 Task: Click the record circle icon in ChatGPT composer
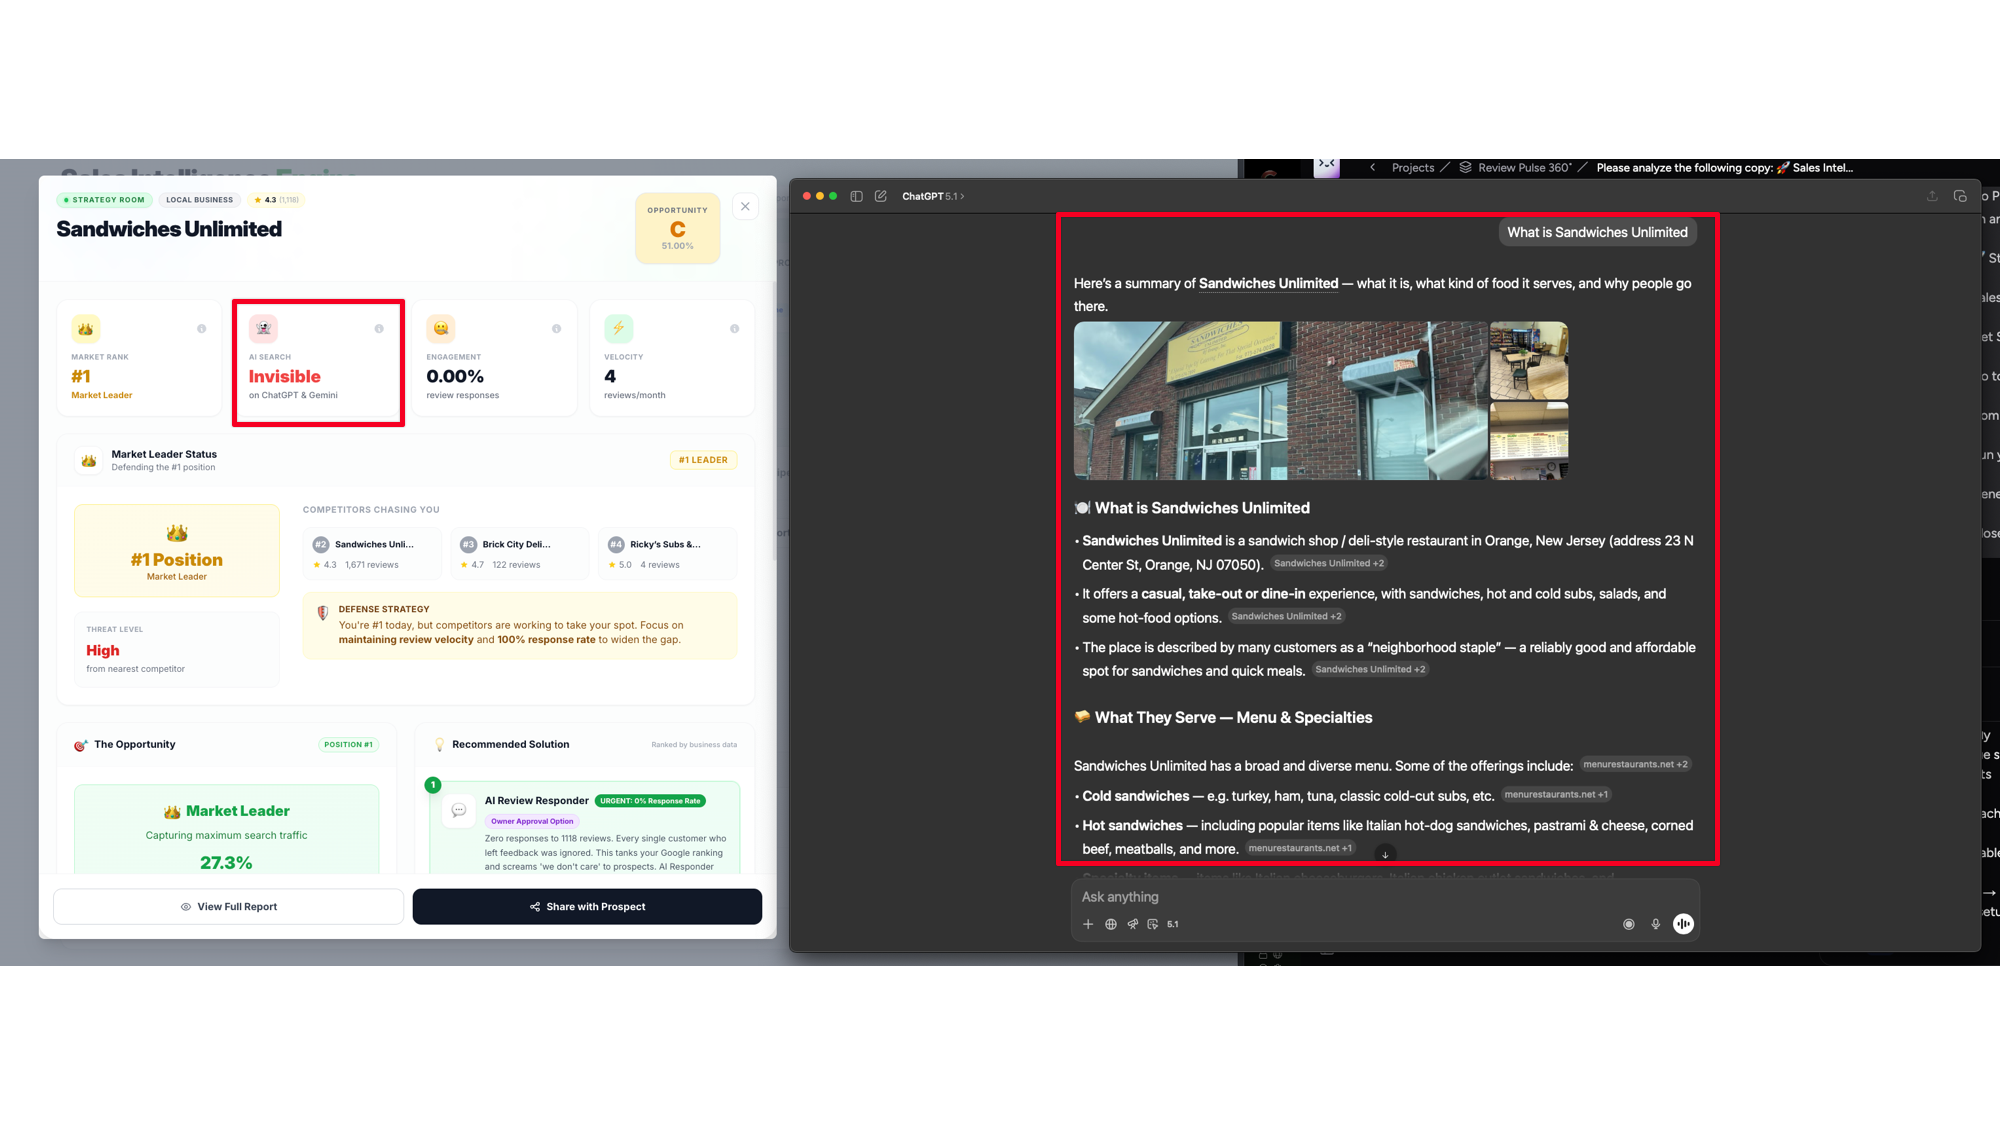pyautogui.click(x=1629, y=924)
